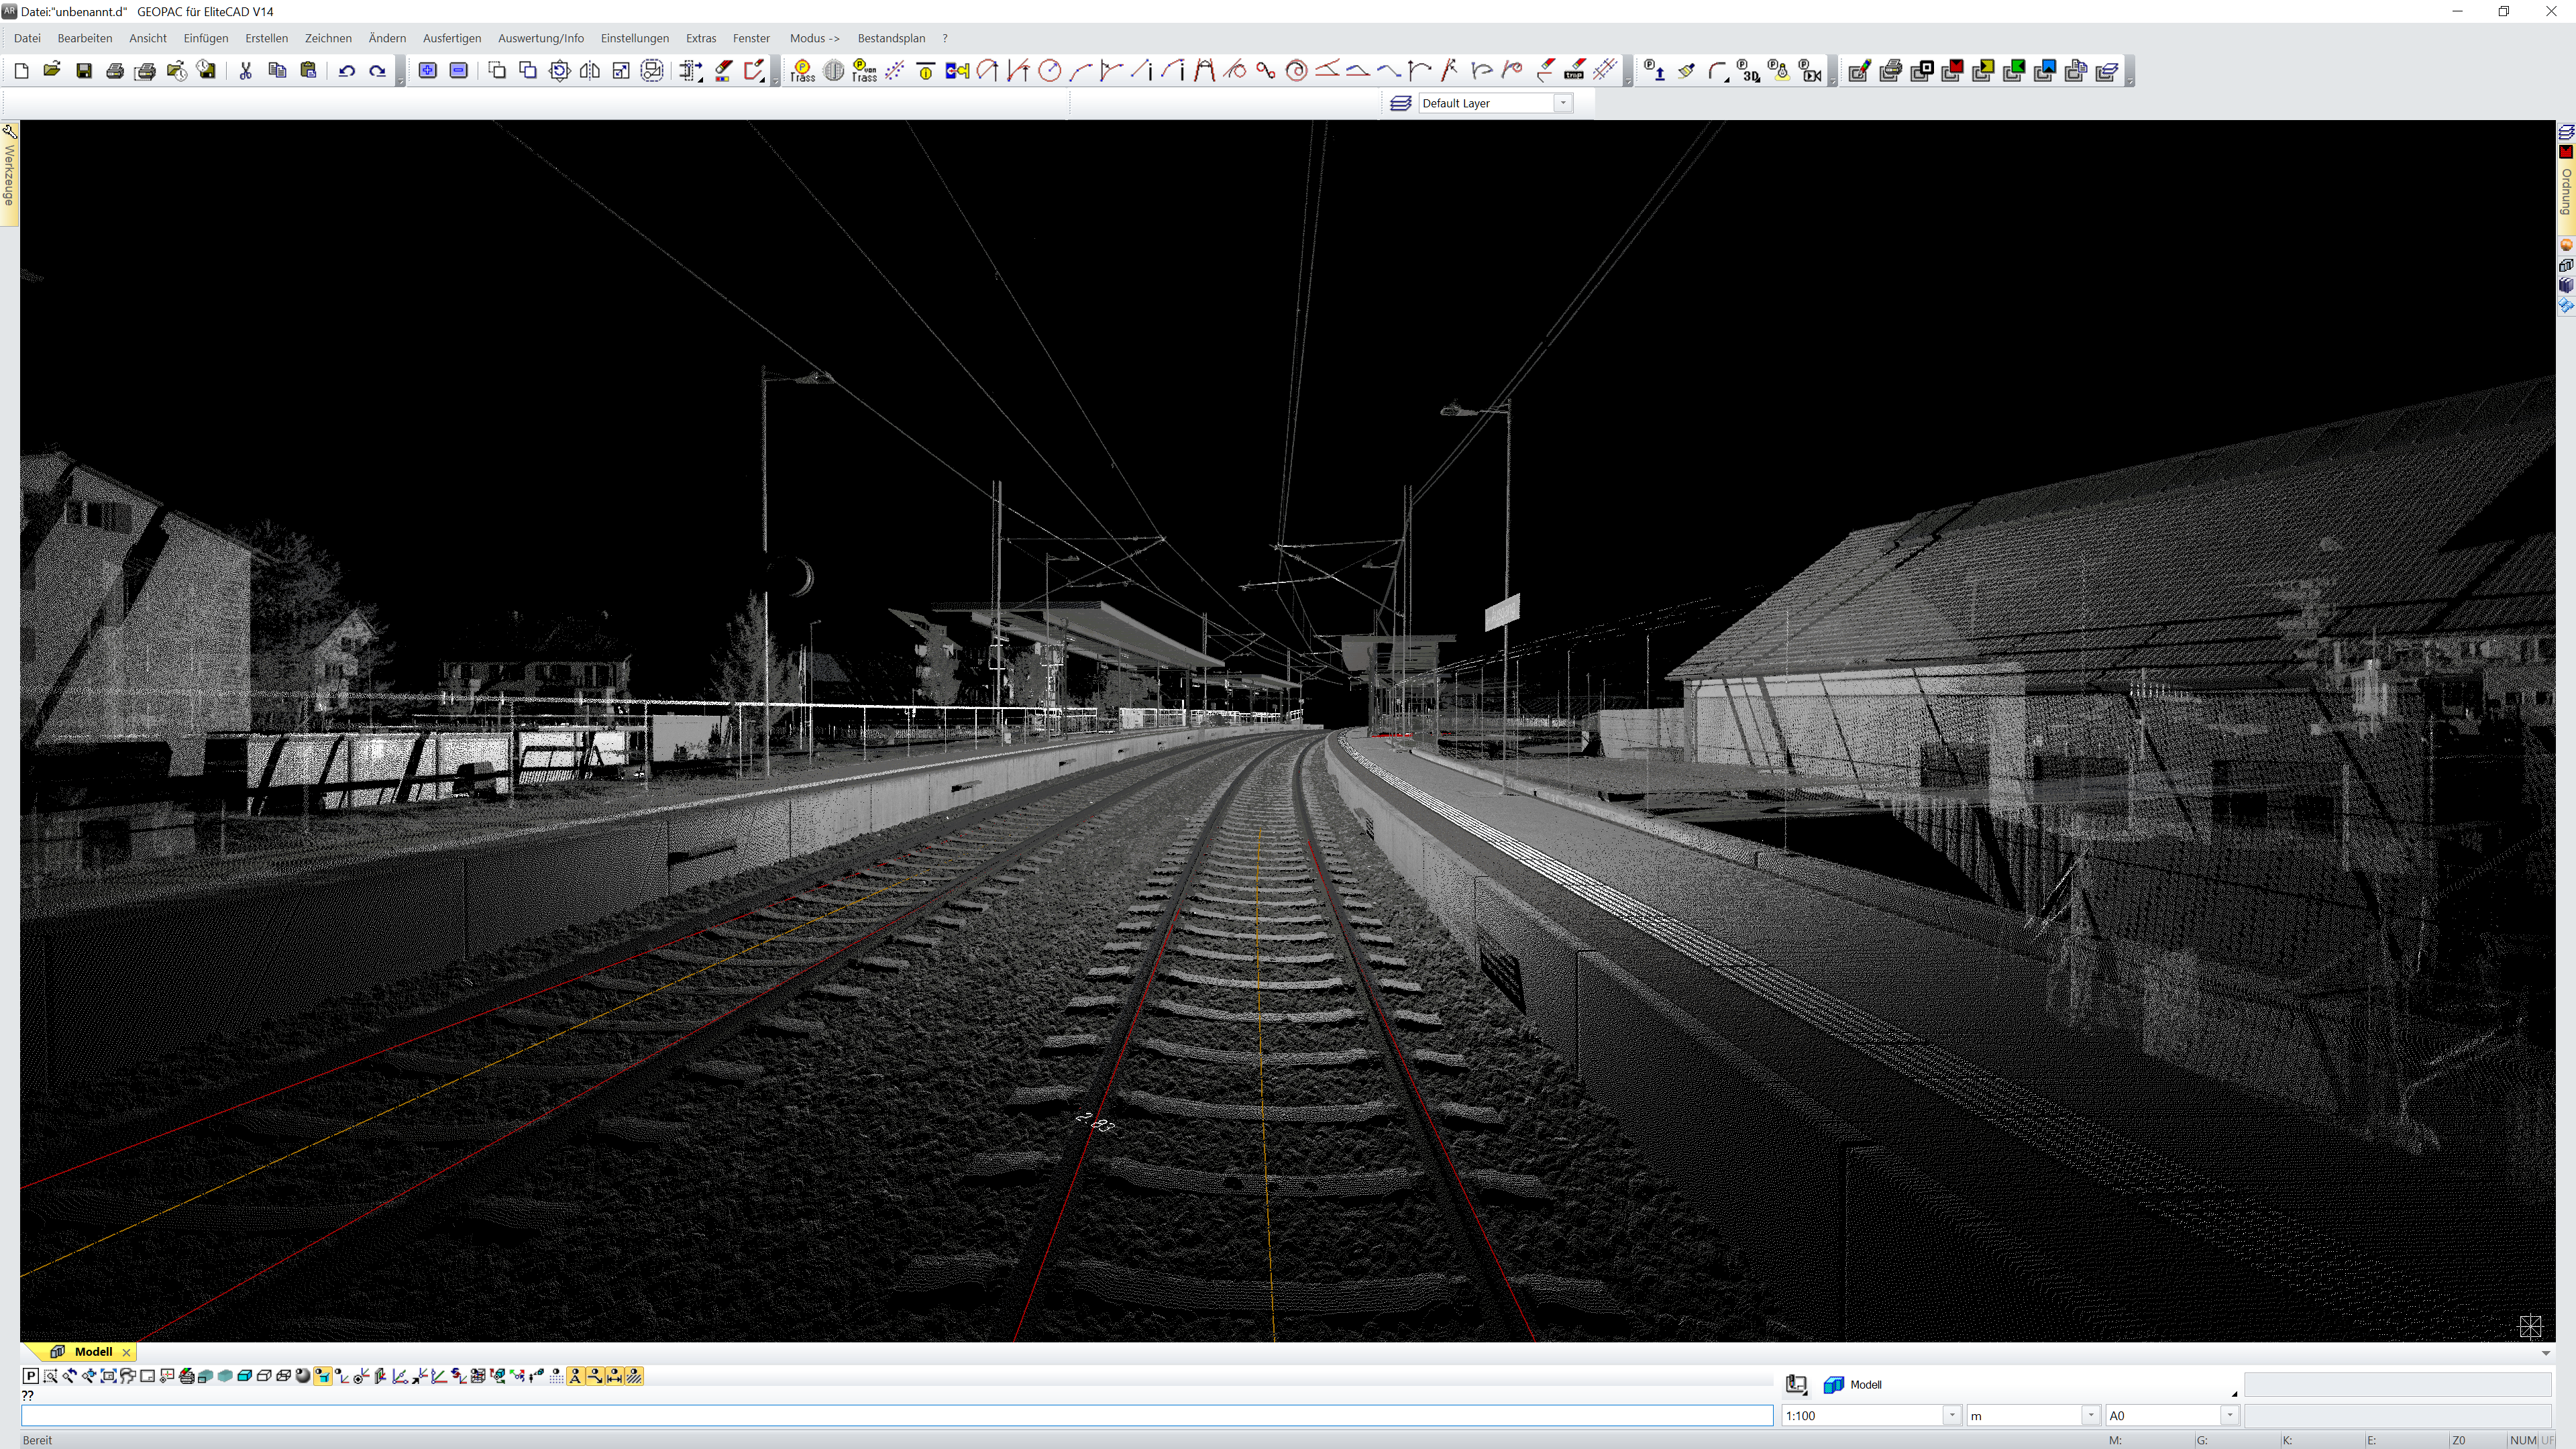Image resolution: width=2576 pixels, height=1449 pixels.
Task: Toggle the highlighted hatching mode button
Action: 634,1376
